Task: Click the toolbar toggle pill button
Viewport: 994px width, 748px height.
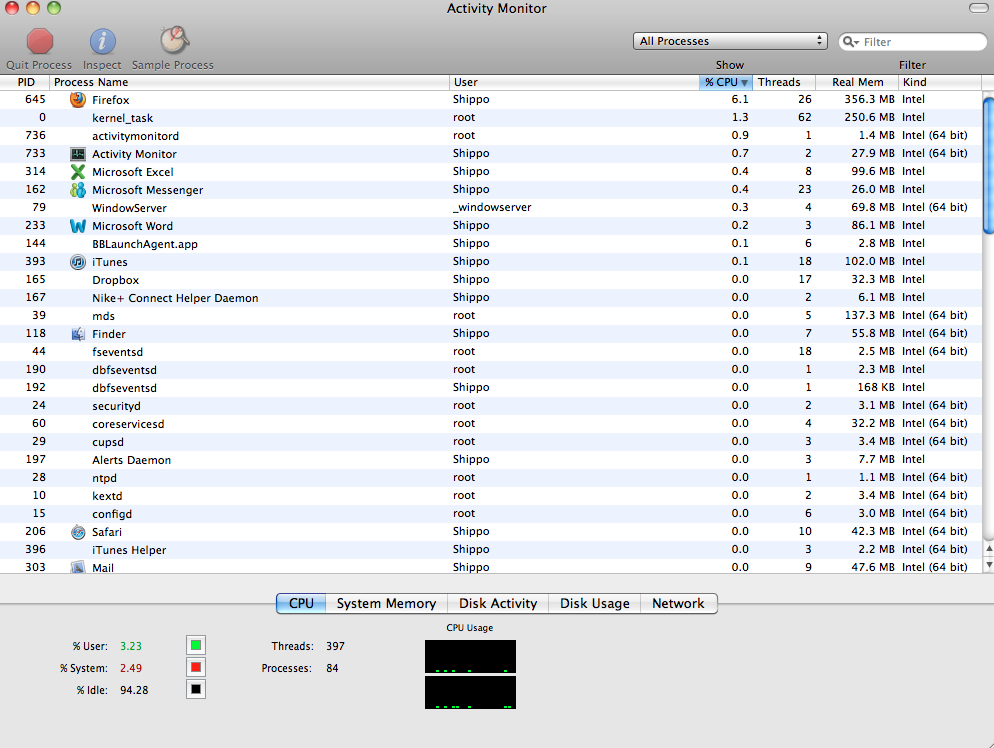Action: coord(978,8)
